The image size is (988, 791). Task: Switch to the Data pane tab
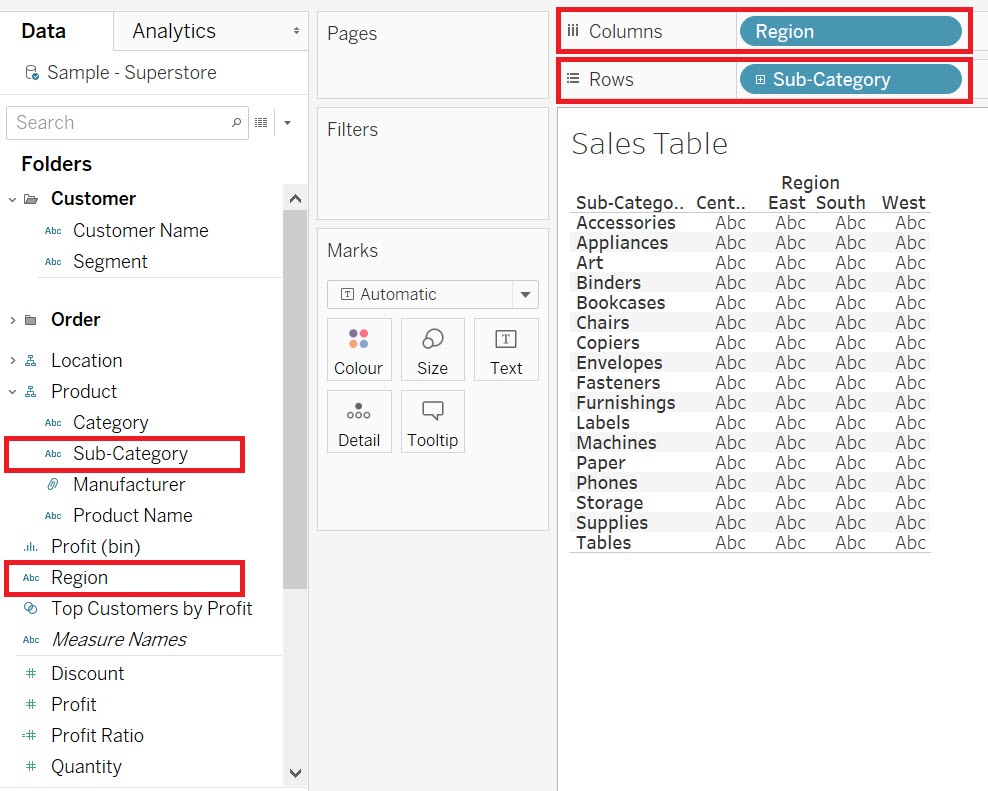[x=43, y=31]
